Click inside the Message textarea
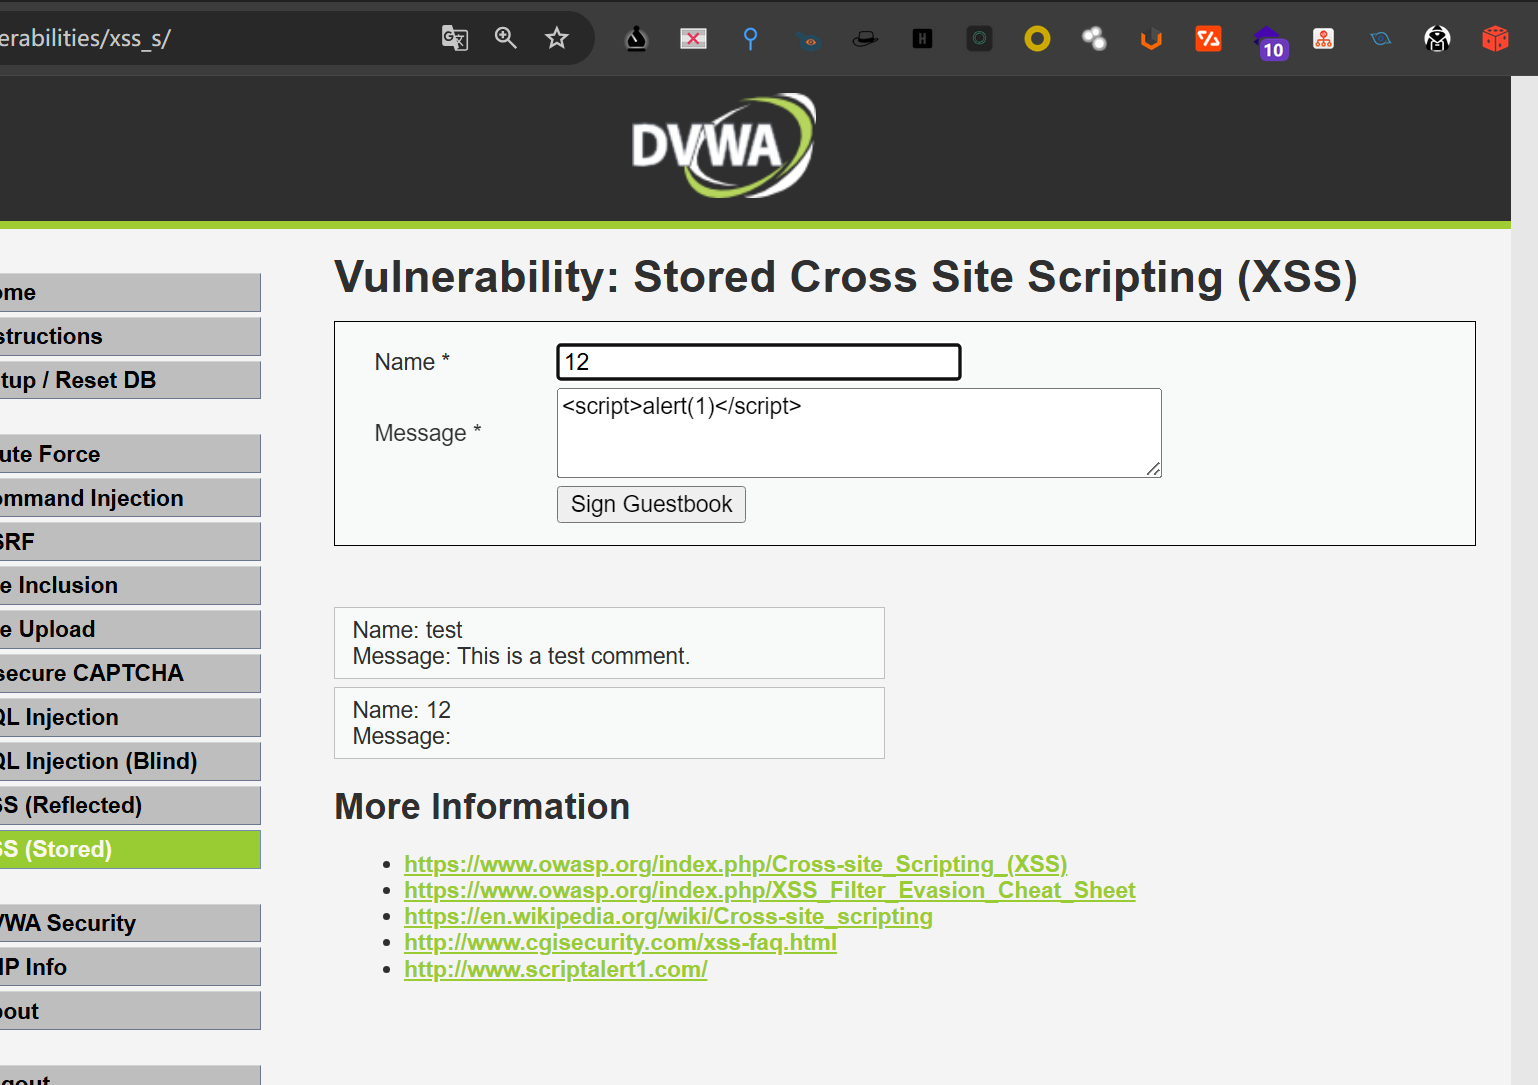This screenshot has width=1538, height=1085. tap(859, 433)
